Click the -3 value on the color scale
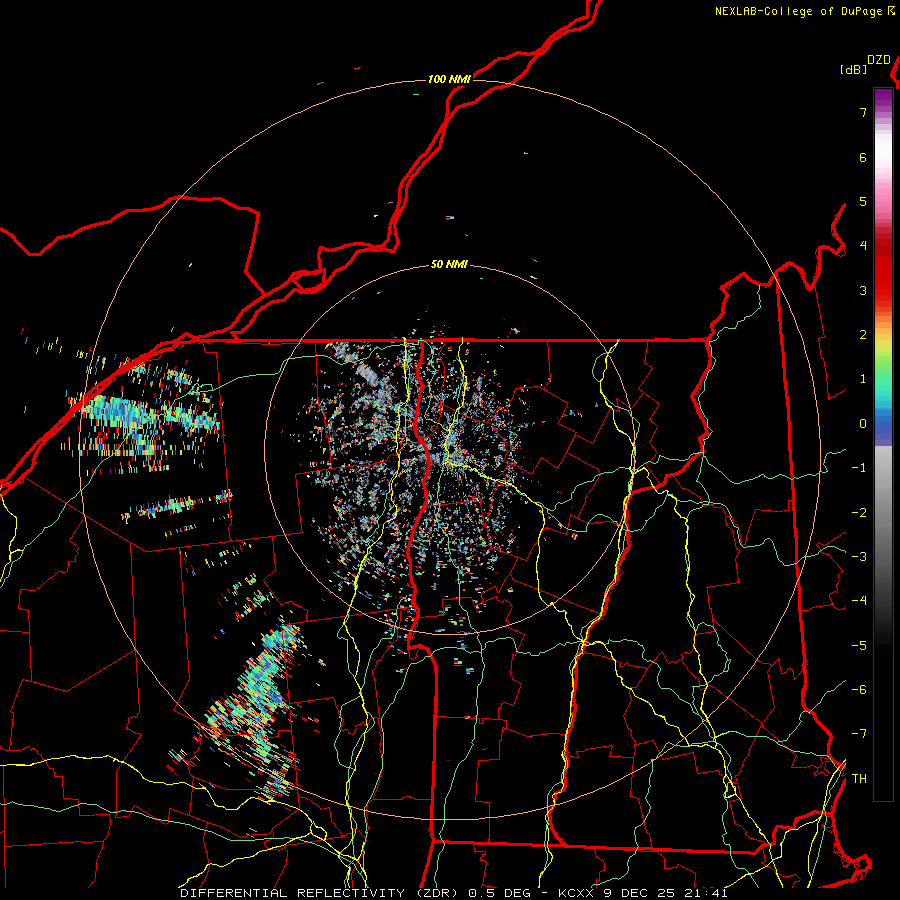Screen dimensions: 900x900 pyautogui.click(x=859, y=557)
